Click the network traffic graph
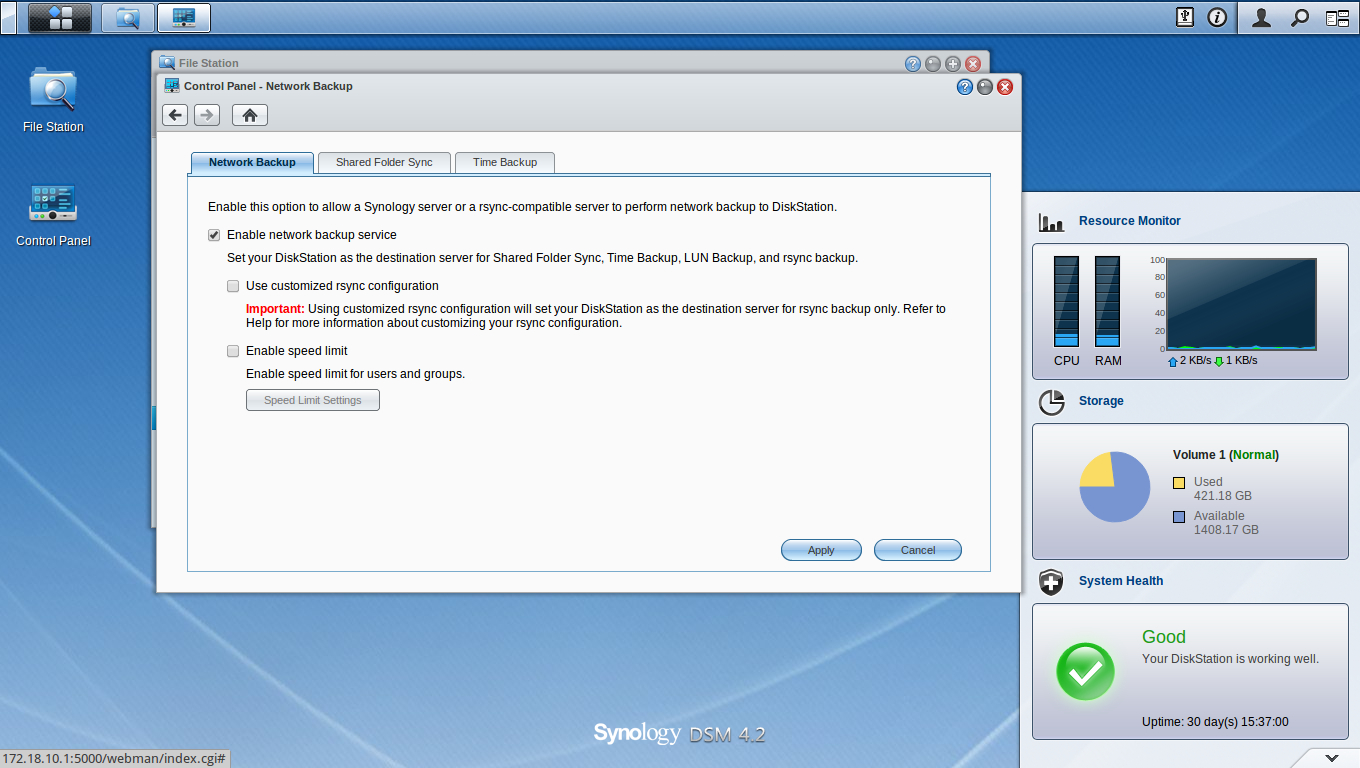The height and width of the screenshot is (768, 1360). [x=1241, y=303]
